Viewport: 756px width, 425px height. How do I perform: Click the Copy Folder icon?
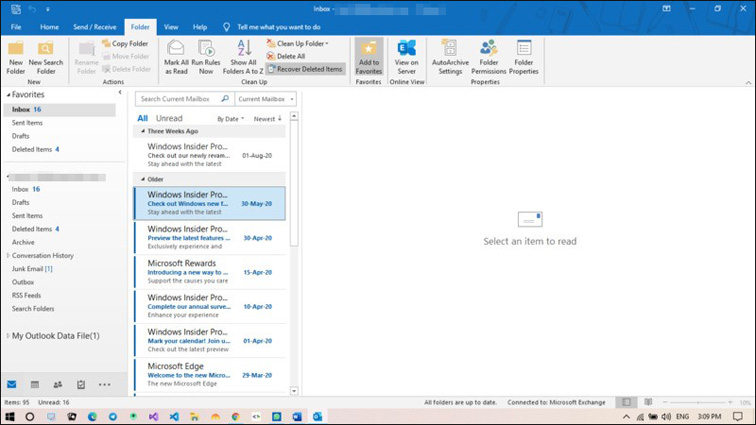coord(106,43)
